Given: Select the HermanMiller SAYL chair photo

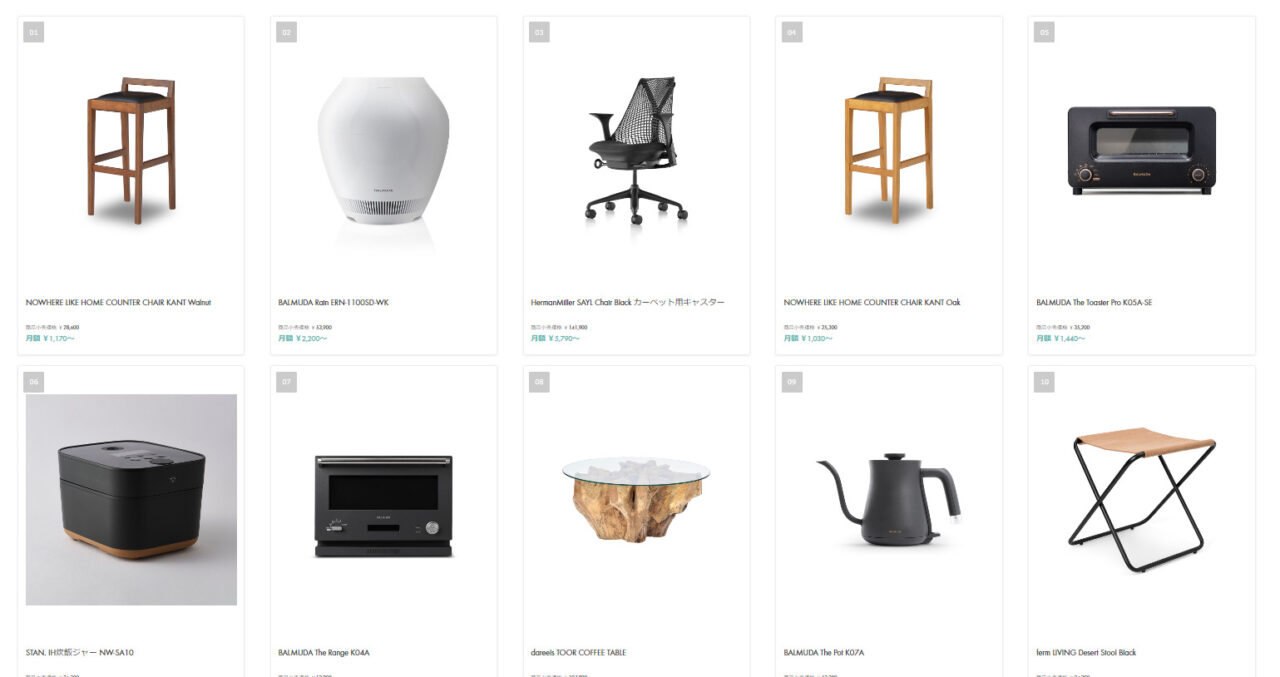Looking at the screenshot, I should (636, 150).
